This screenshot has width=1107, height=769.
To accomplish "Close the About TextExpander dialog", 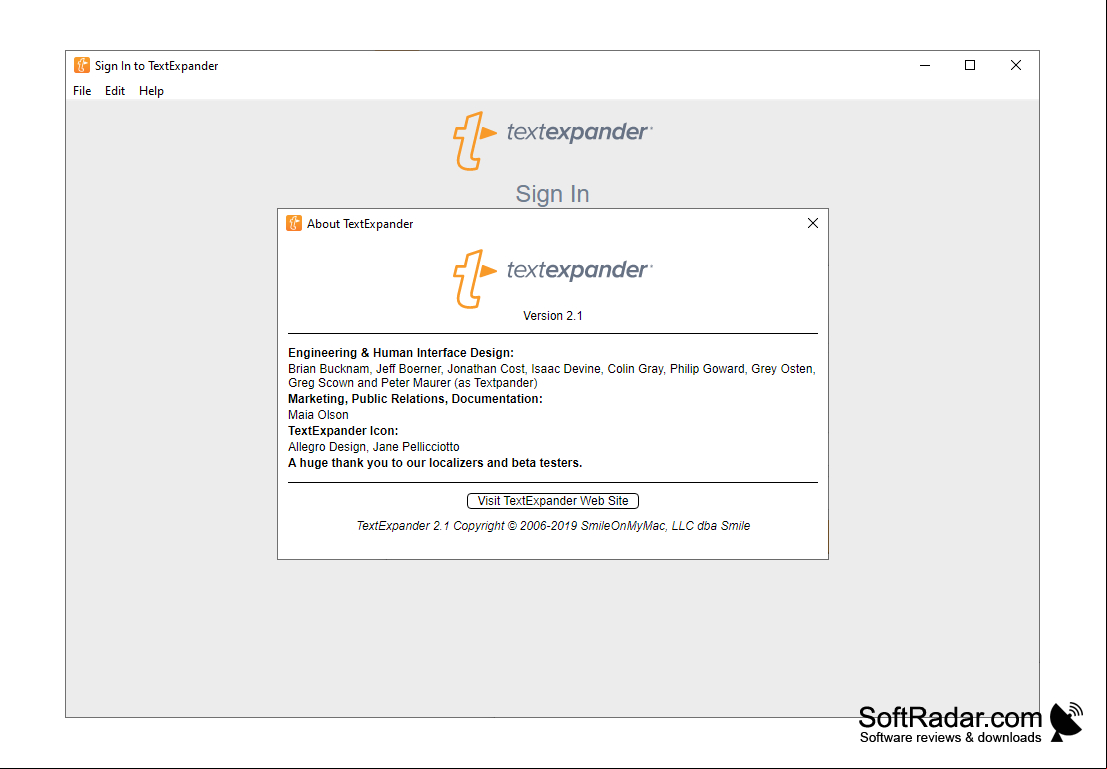I will (x=813, y=223).
